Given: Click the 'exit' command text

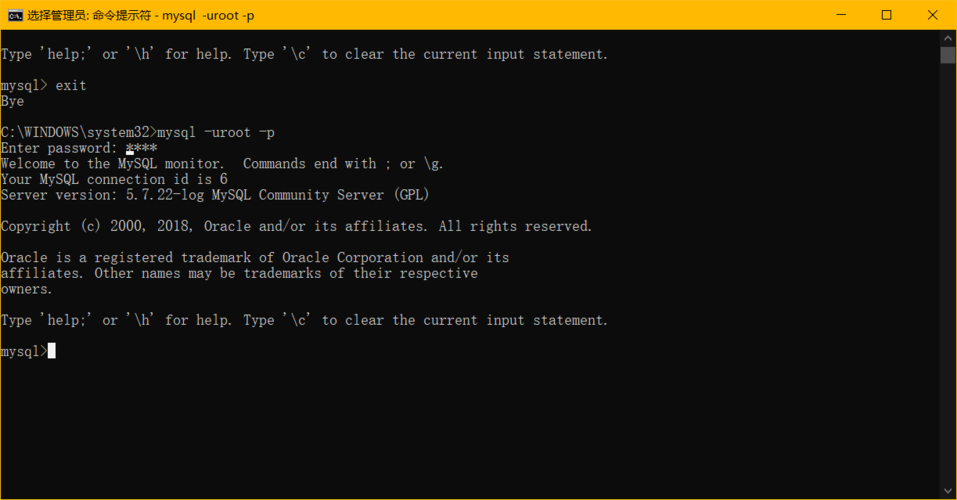Looking at the screenshot, I should [71, 86].
